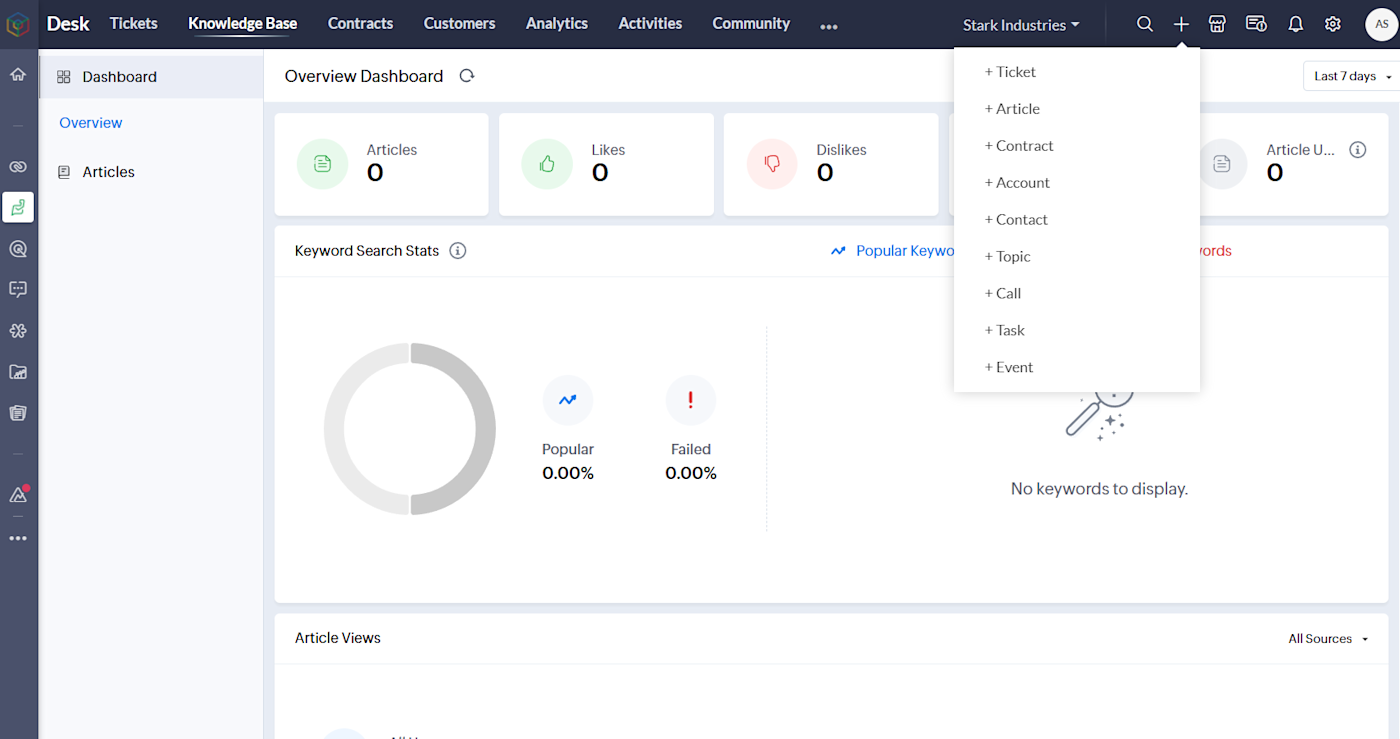
Task: Click the Overview Dashboard heading
Action: [364, 76]
